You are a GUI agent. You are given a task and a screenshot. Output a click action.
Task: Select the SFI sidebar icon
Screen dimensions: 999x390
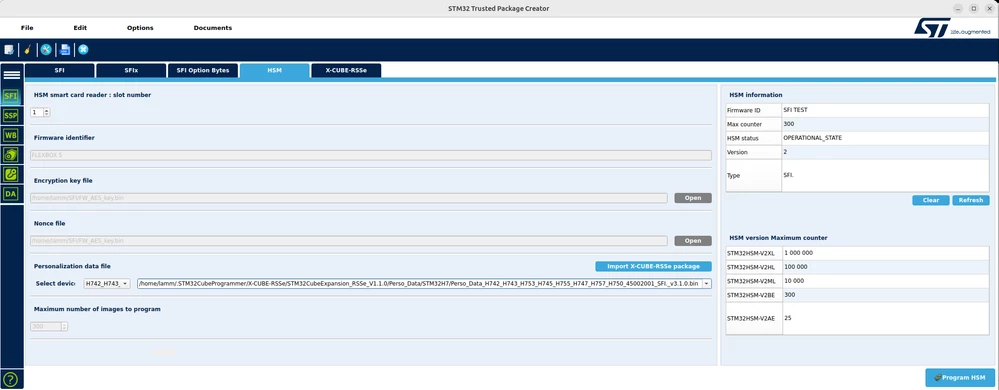(x=11, y=96)
